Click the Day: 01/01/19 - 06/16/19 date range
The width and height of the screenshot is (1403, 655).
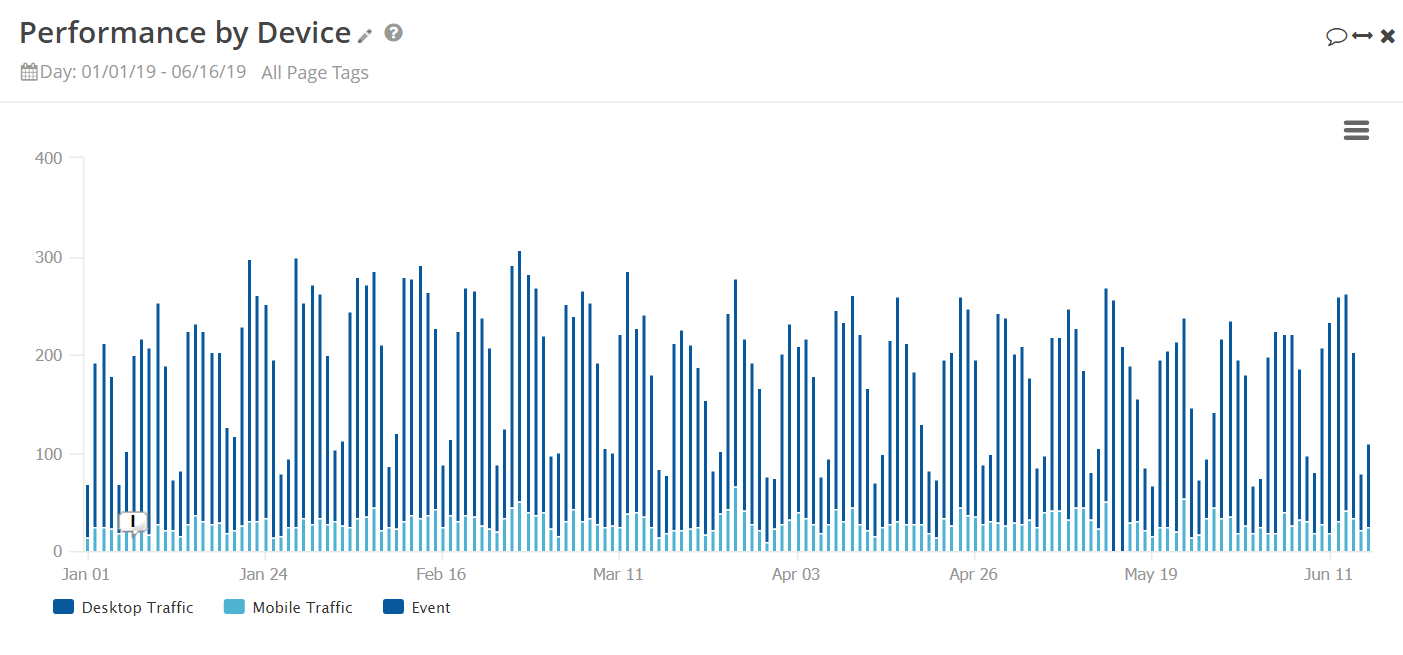[143, 72]
